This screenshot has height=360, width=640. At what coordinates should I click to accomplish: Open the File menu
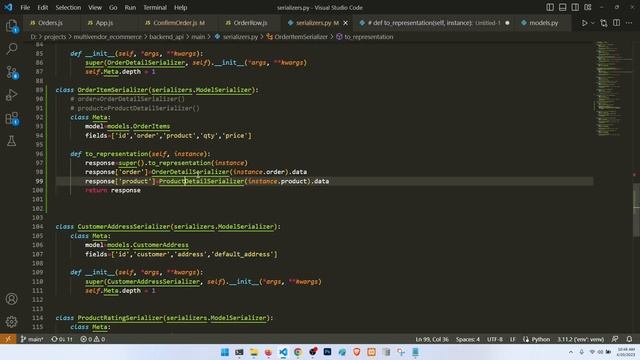tap(25, 7)
